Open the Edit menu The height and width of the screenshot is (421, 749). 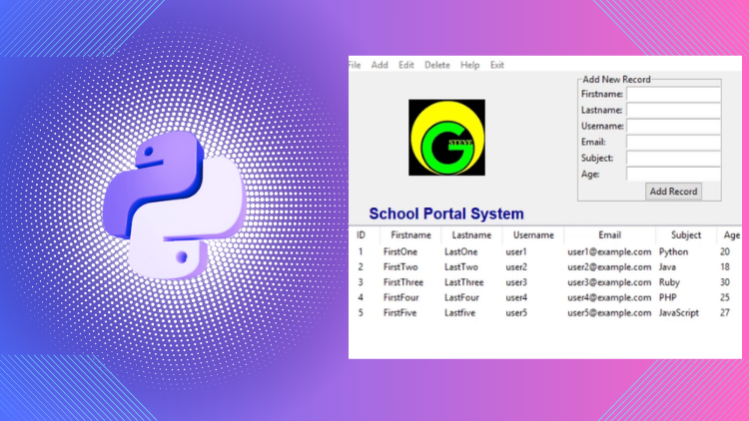406,65
